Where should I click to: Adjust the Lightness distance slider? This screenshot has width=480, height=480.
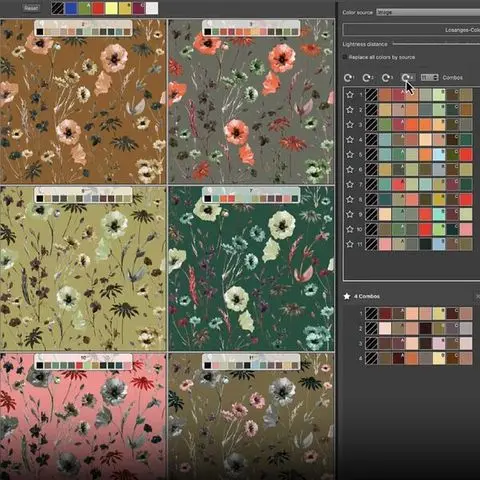(x=436, y=44)
